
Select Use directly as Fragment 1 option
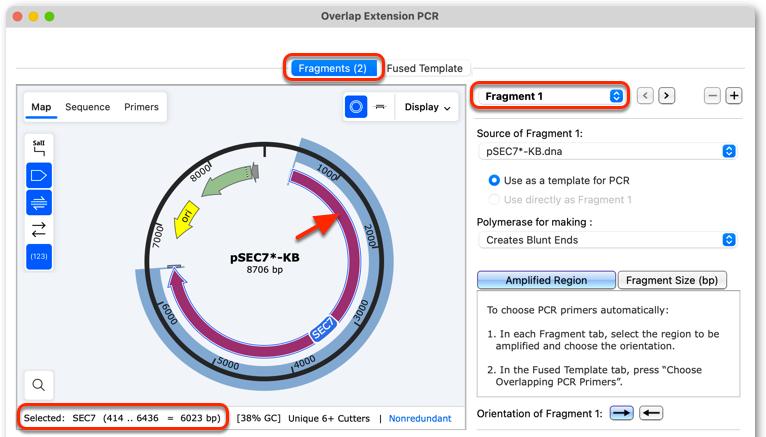coord(560,200)
